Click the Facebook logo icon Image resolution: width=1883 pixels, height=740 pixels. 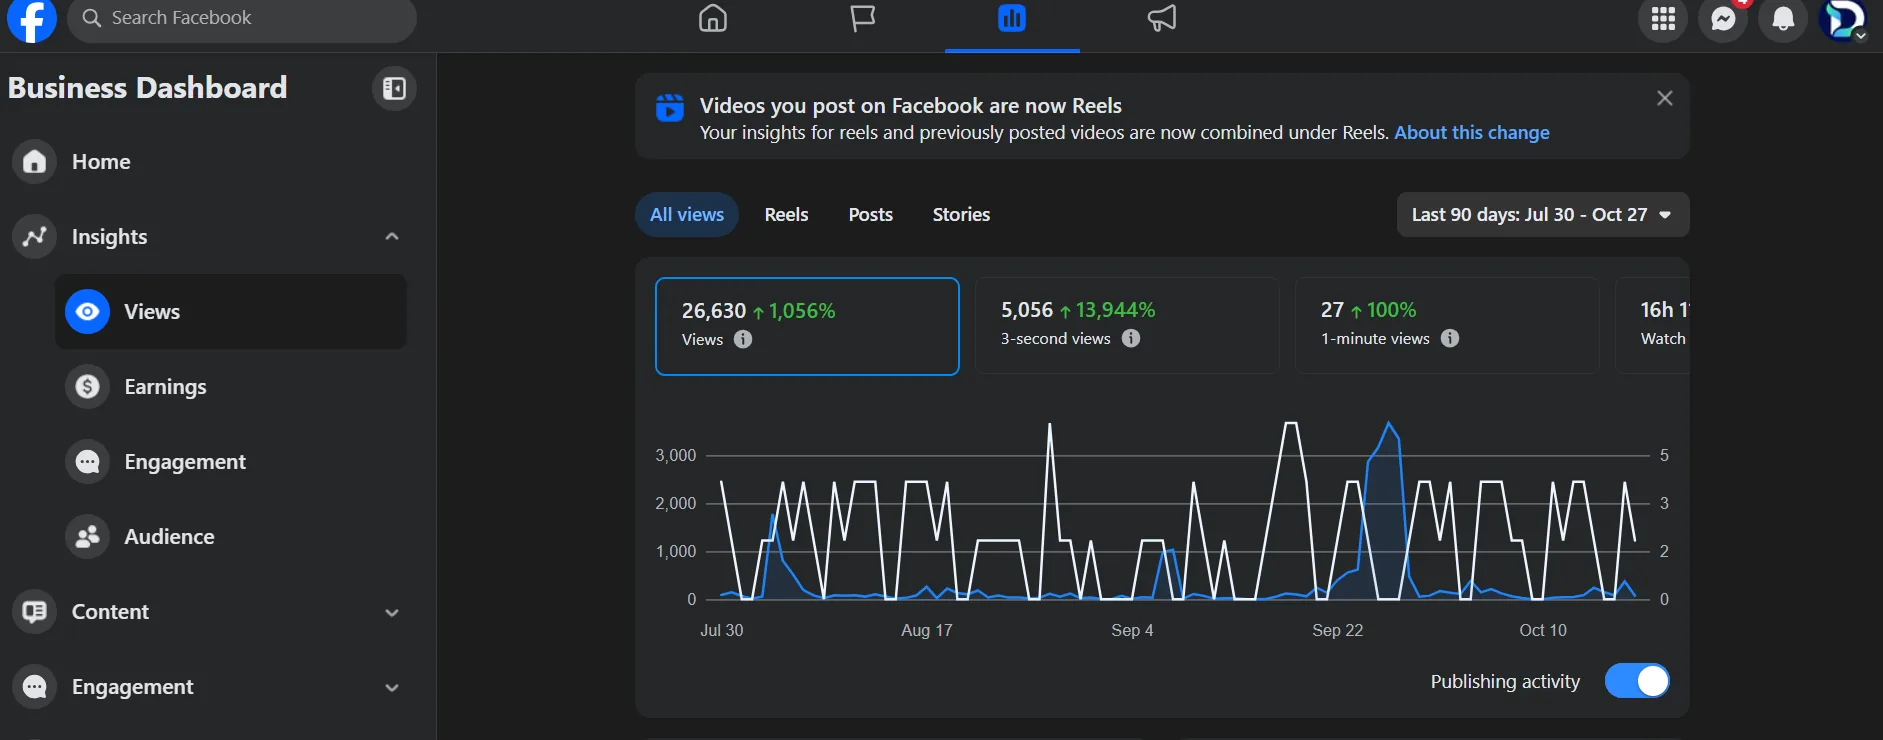tap(32, 19)
